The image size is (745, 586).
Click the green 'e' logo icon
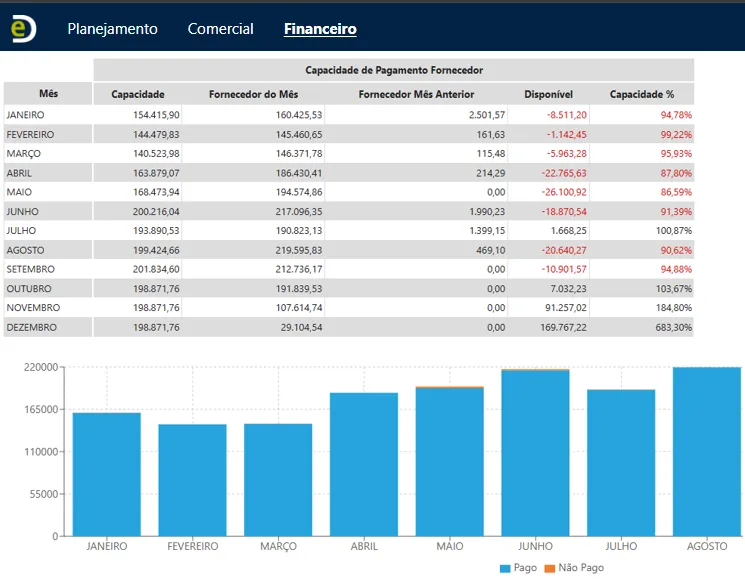click(23, 28)
